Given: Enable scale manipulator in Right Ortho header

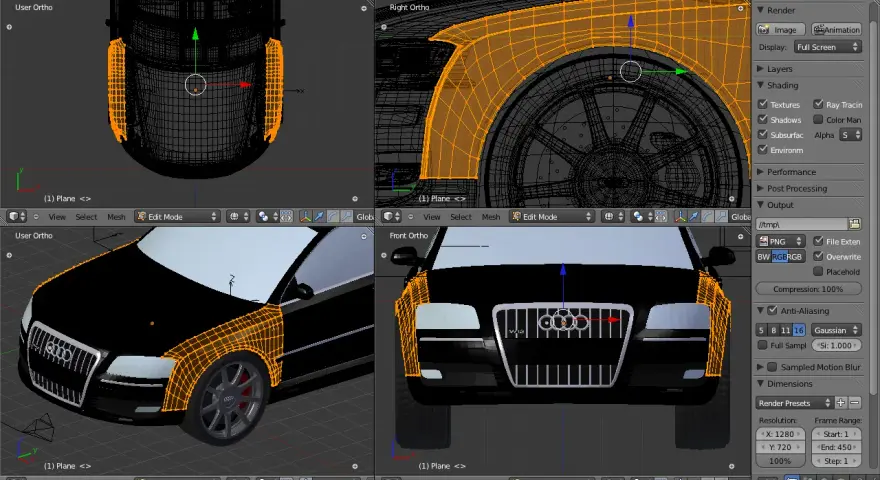Looking at the screenshot, I should pos(722,216).
